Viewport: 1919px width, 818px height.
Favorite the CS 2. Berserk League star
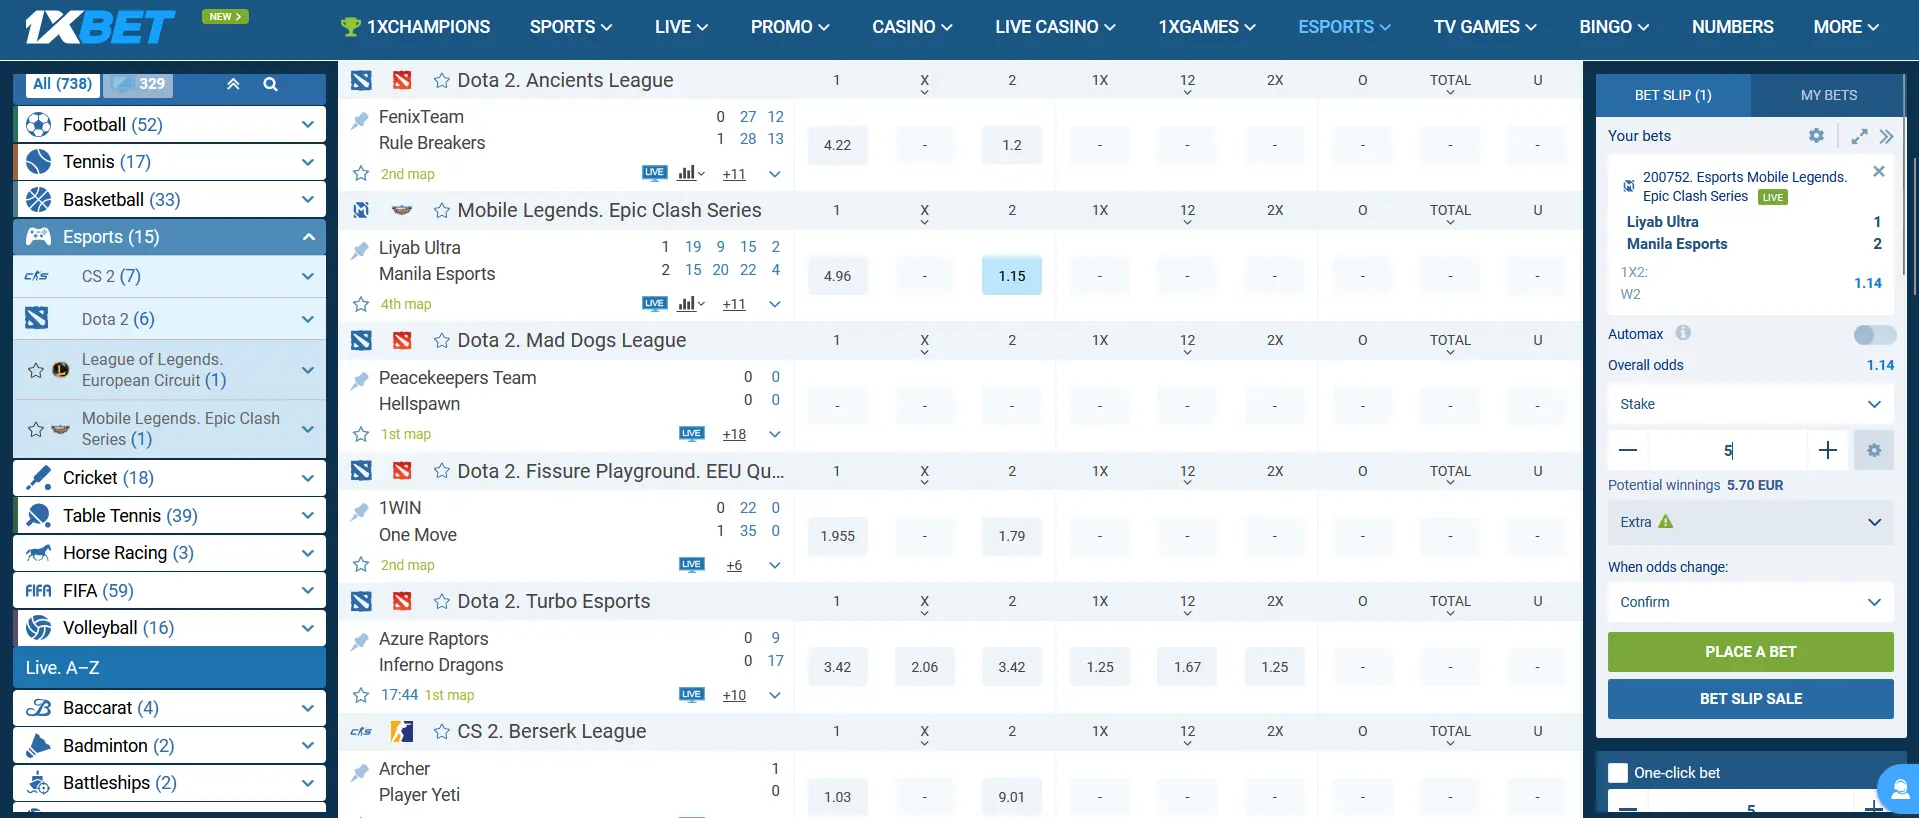click(441, 732)
